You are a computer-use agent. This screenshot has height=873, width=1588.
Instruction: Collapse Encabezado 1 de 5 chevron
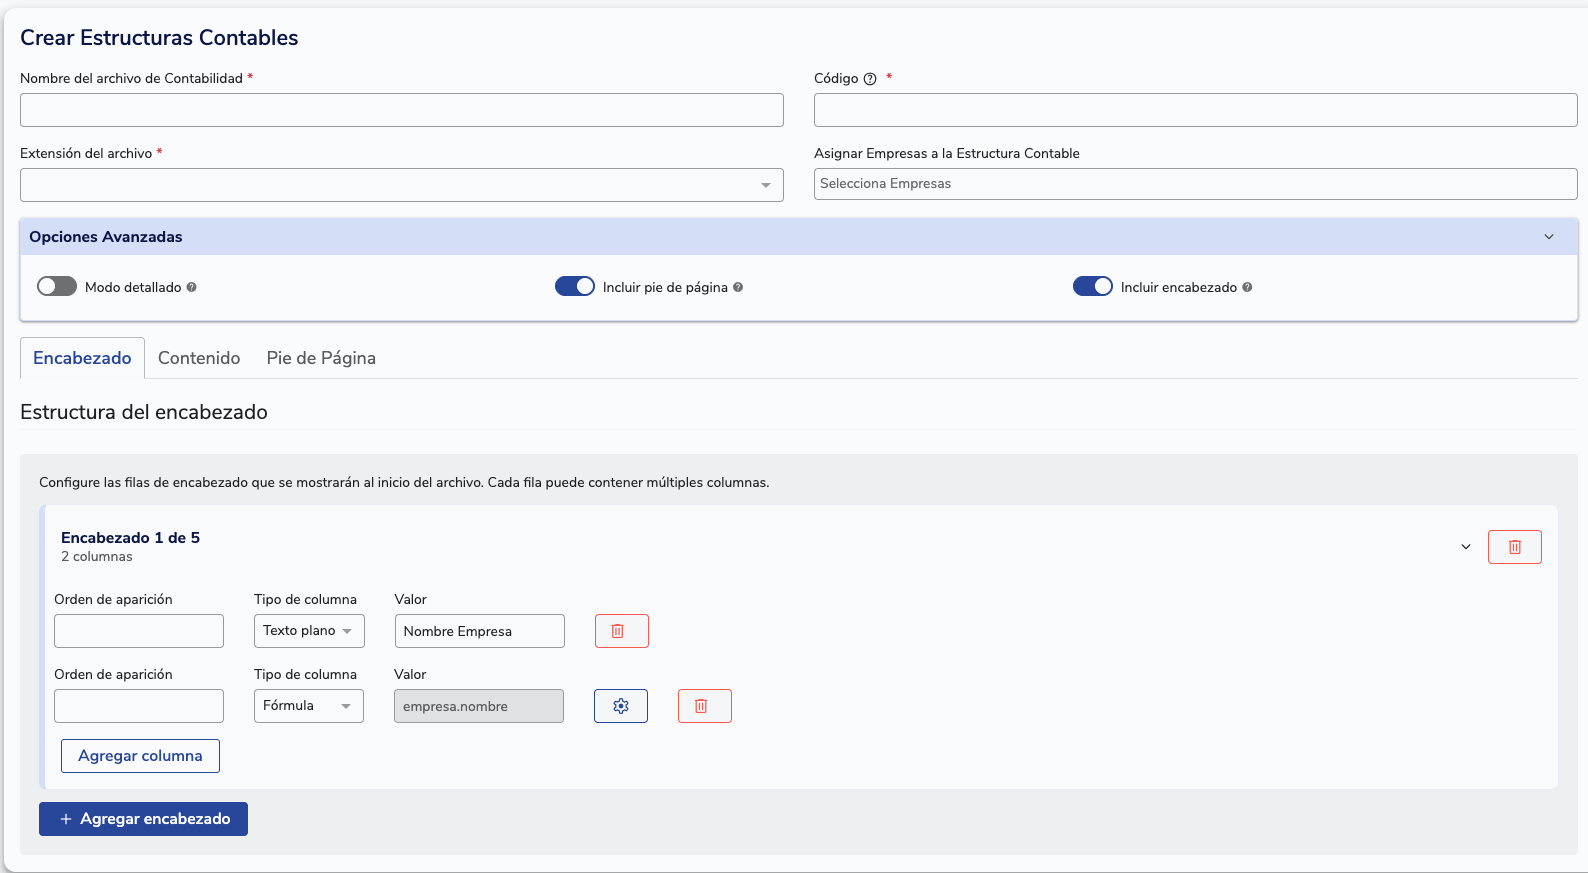coord(1466,547)
